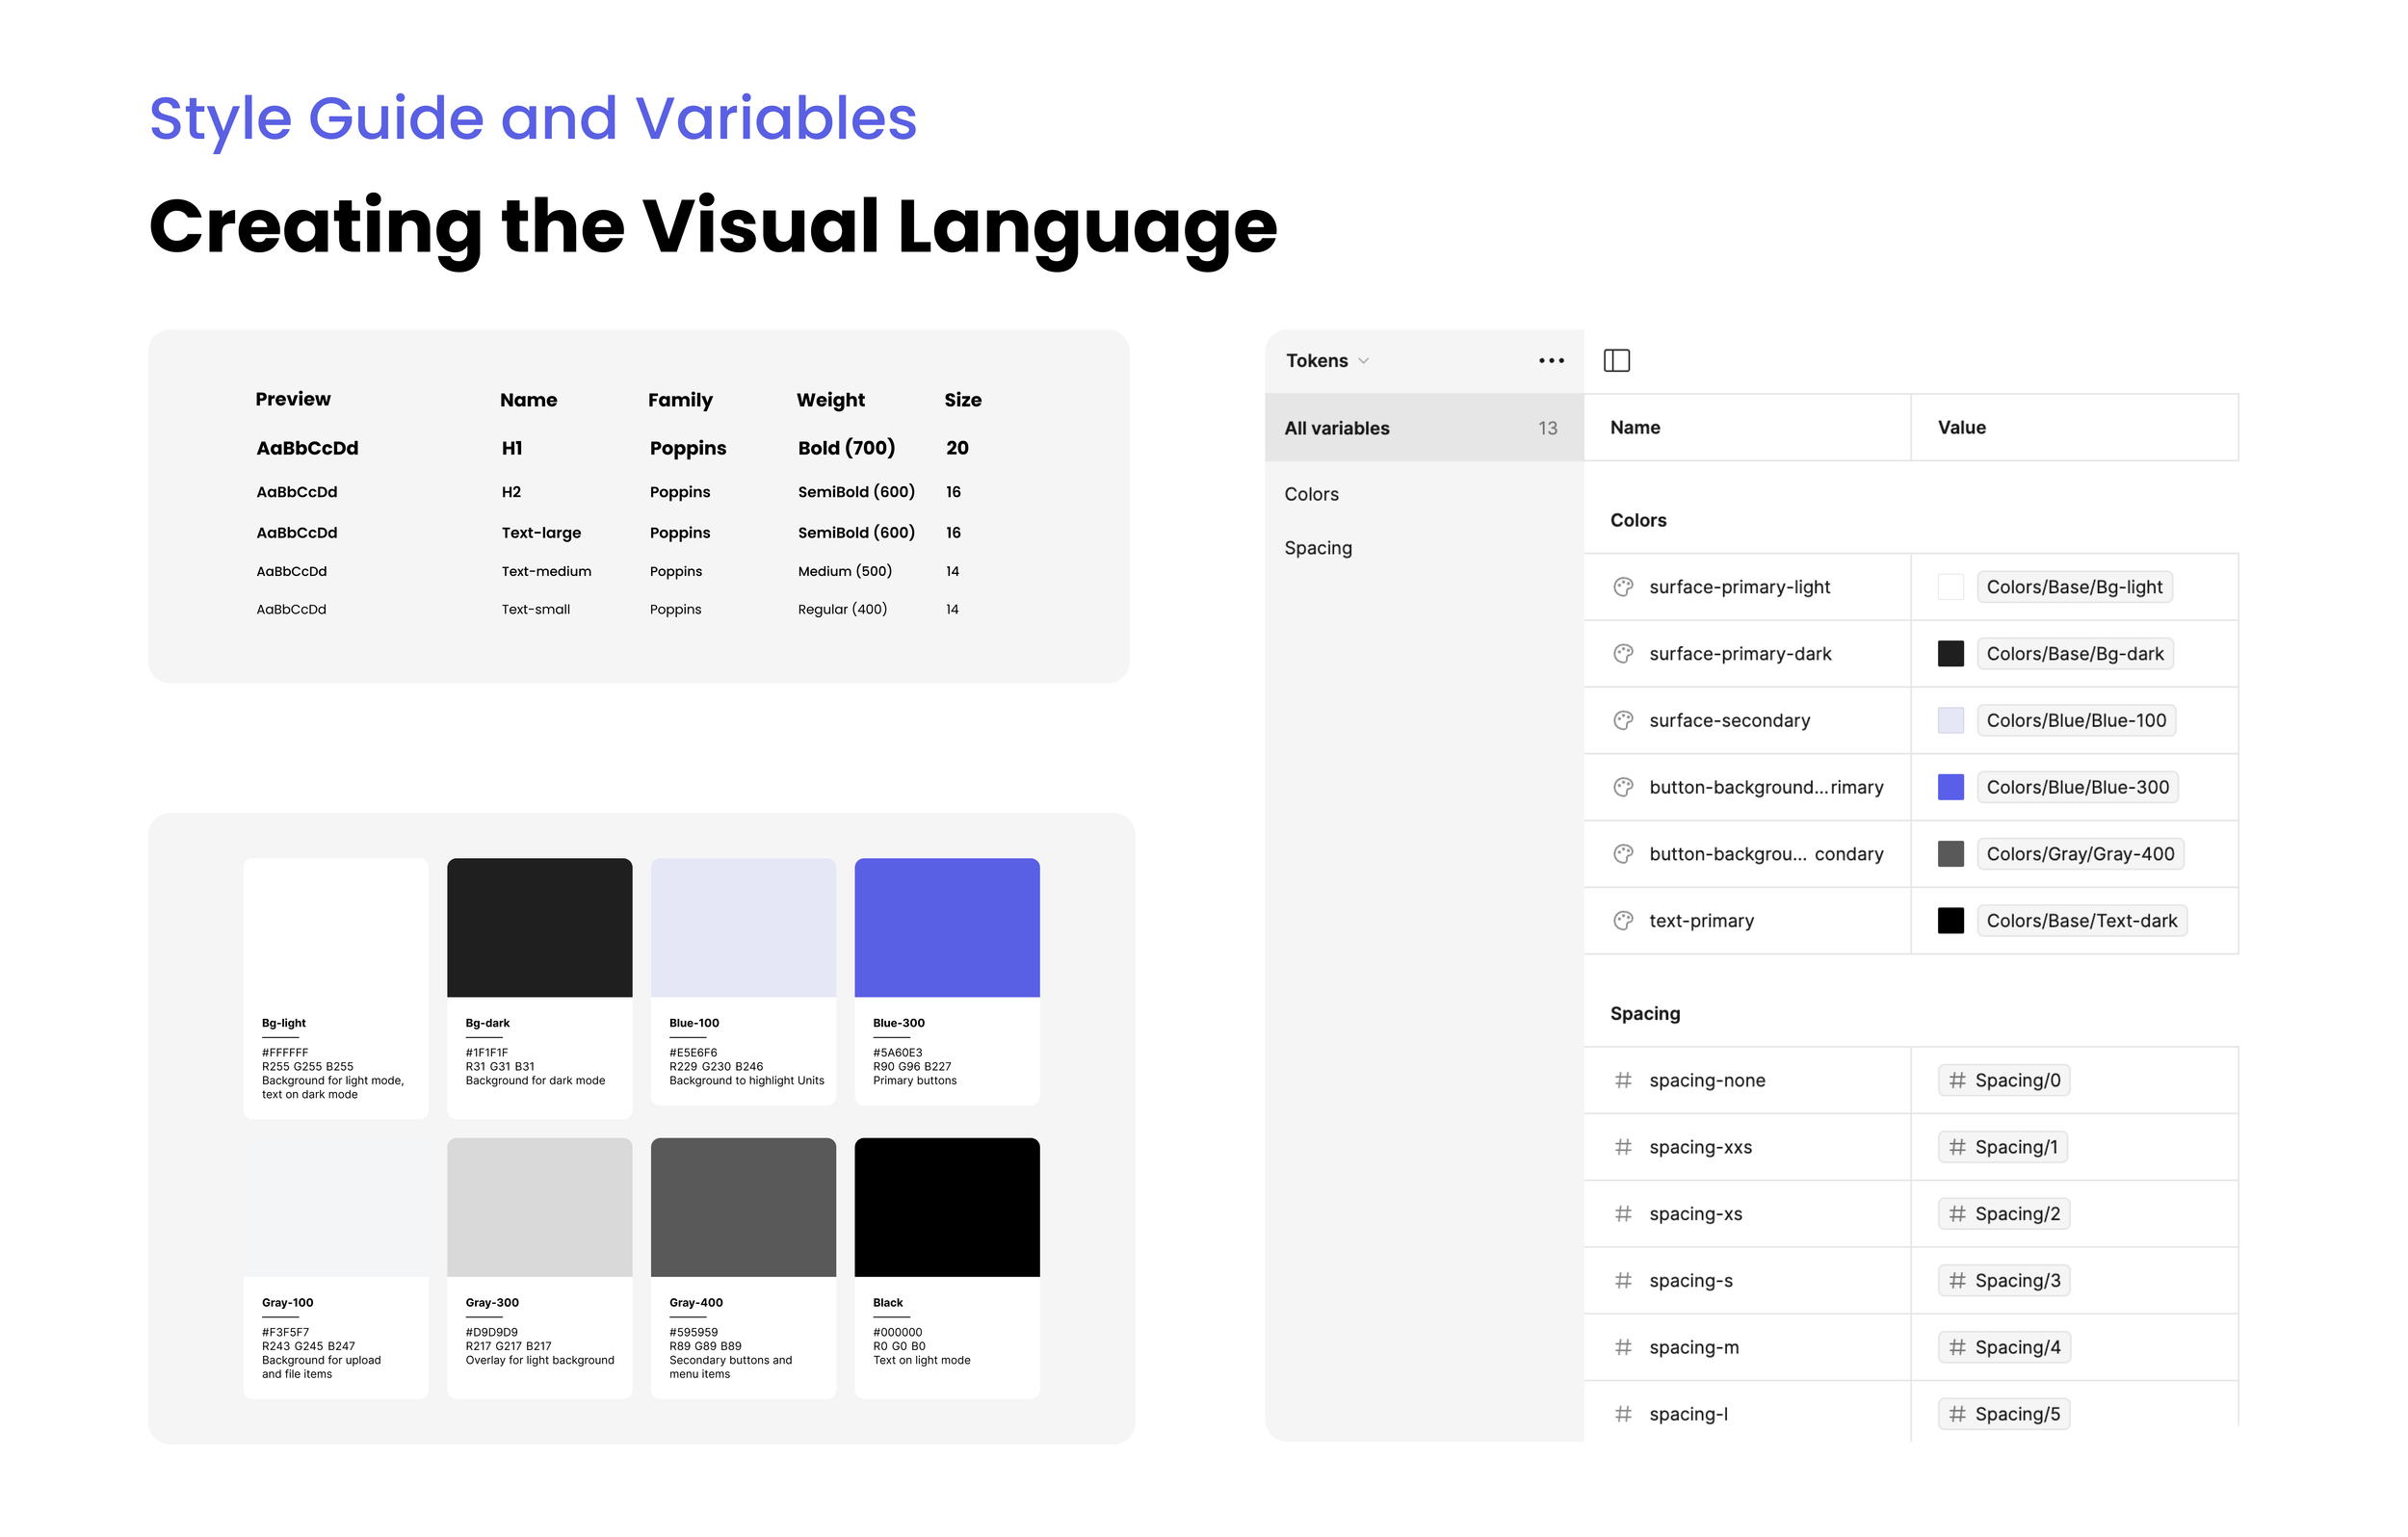
Task: Click the Name column header
Action: tap(1635, 427)
